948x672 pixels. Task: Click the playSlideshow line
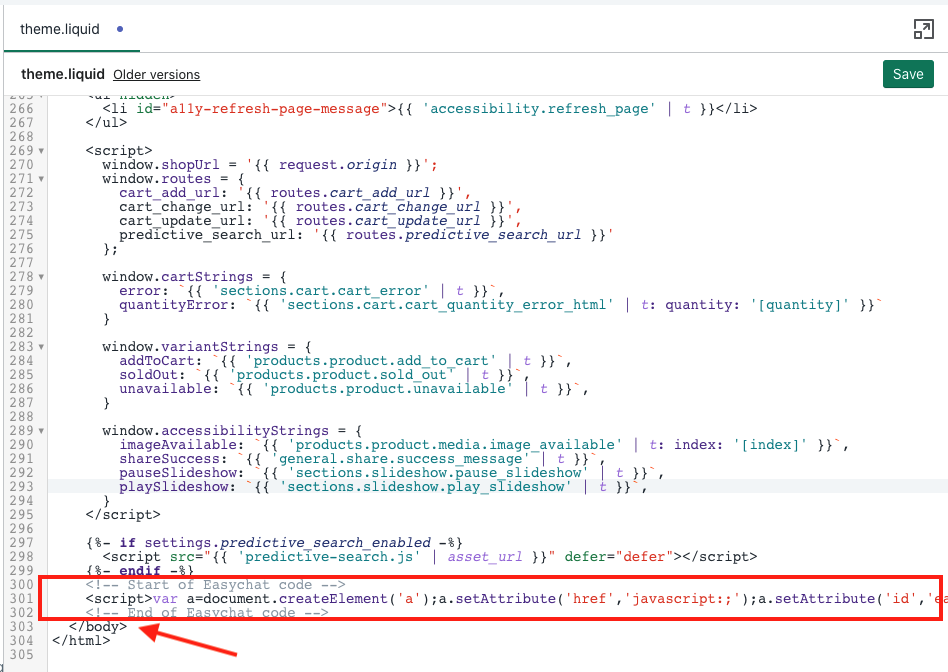383,487
